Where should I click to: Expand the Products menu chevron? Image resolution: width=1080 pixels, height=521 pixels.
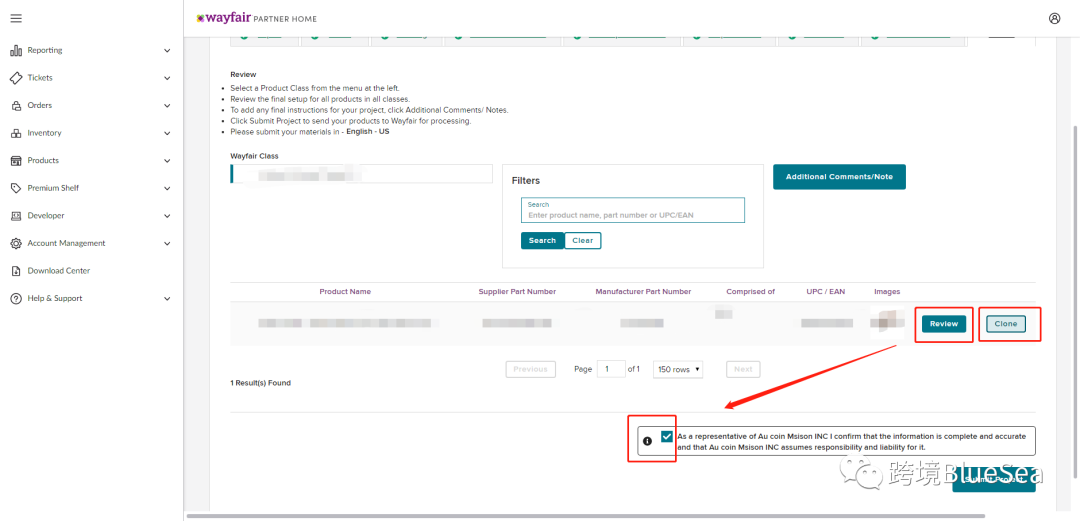[167, 161]
